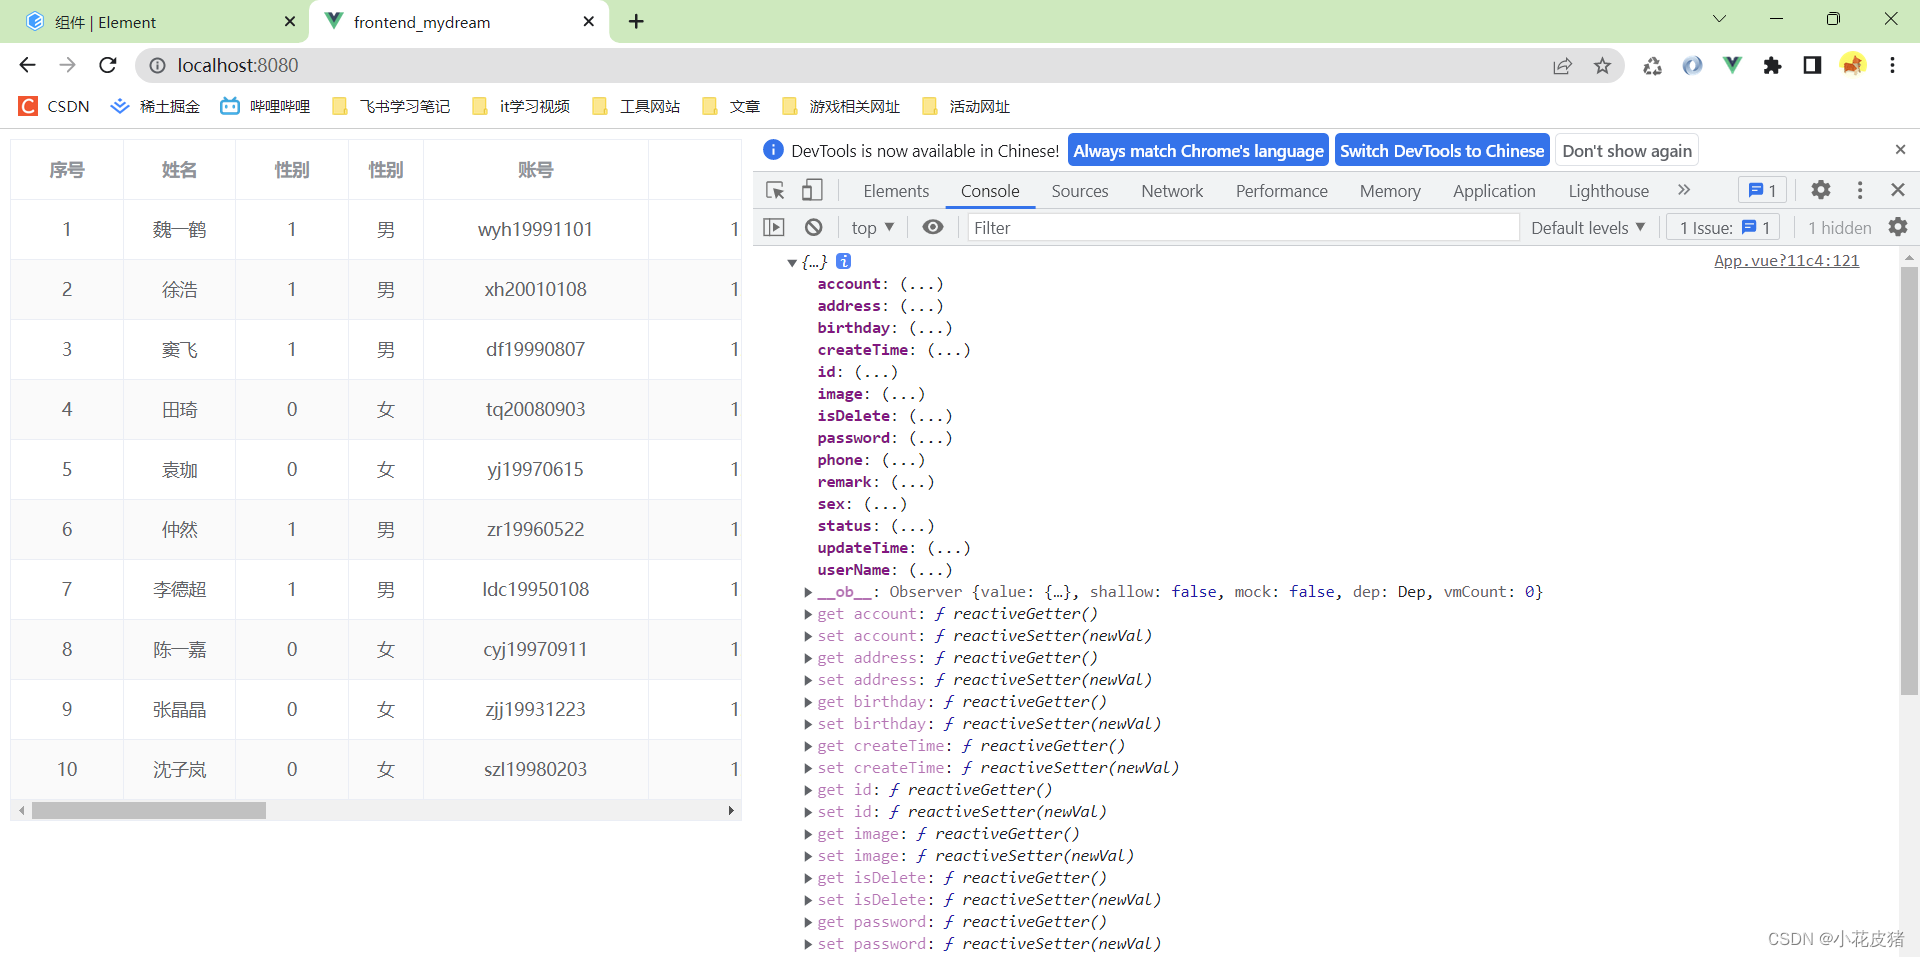1920x957 pixels.
Task: Reload the localhost page
Action: coord(108,65)
